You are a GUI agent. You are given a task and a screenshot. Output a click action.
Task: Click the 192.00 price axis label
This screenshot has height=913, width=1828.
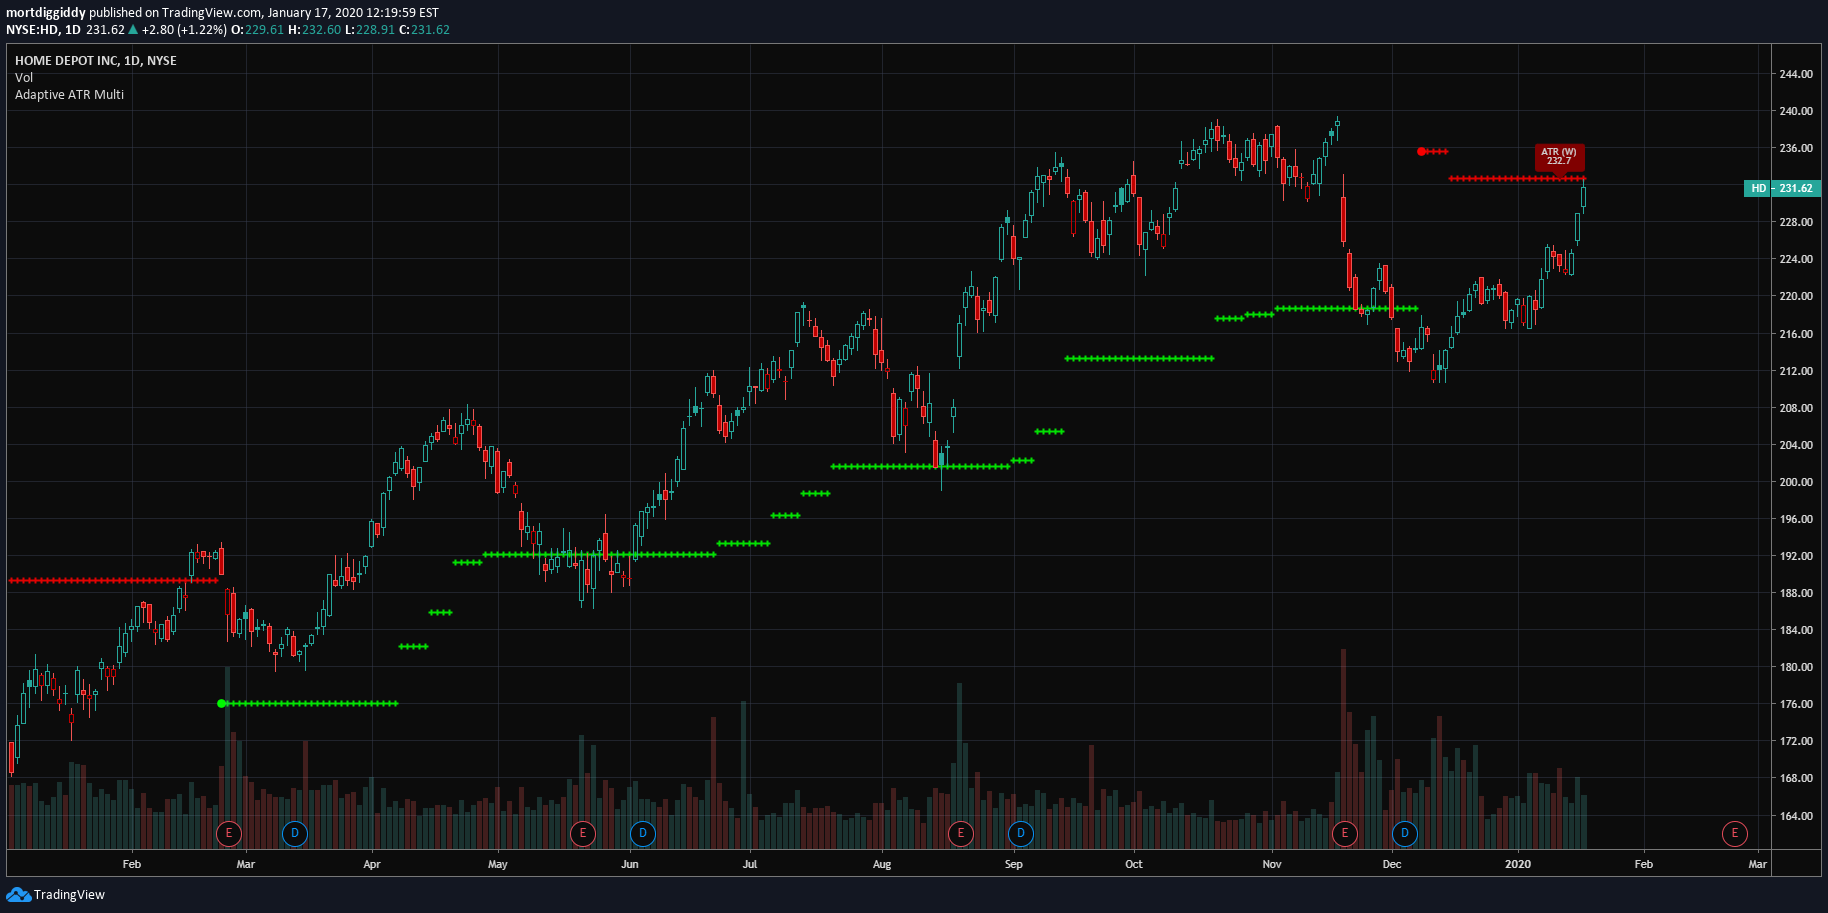[1796, 556]
